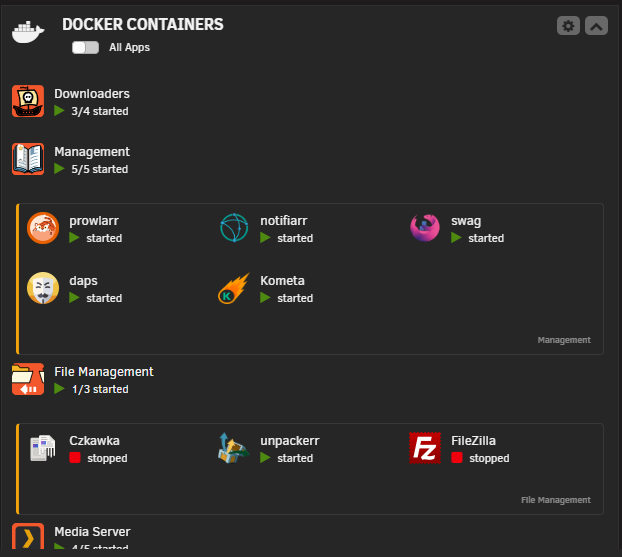Expand the Downloaders folder label
Viewport: 622px width, 557px height.
click(x=92, y=94)
